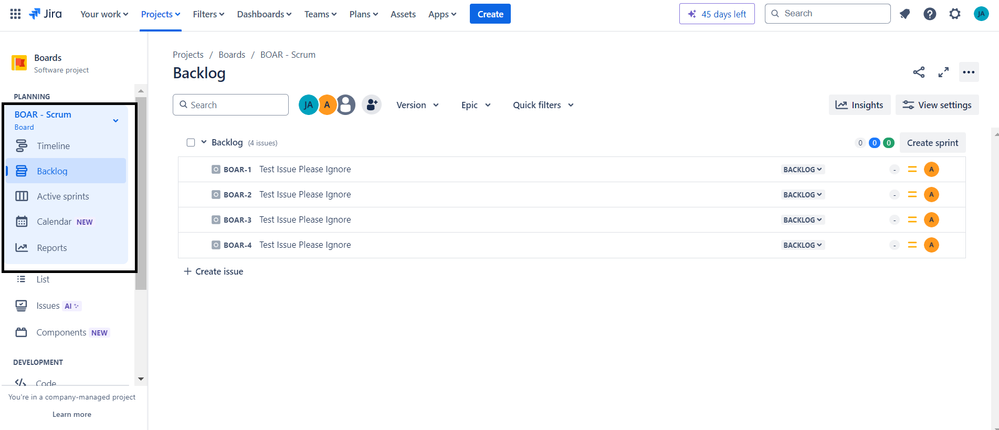Open the Filters menu

tap(208, 14)
